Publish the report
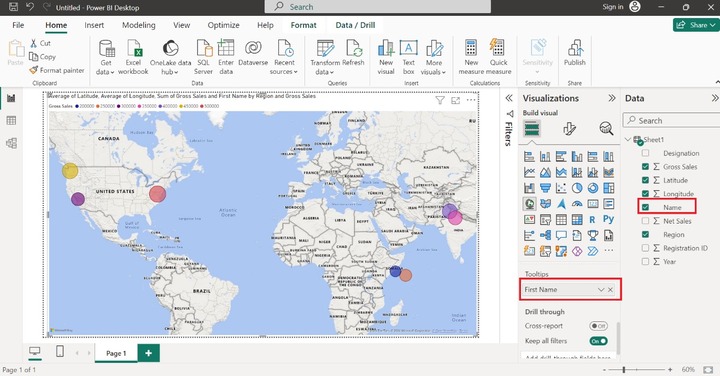The height and width of the screenshot is (376, 720). click(574, 53)
